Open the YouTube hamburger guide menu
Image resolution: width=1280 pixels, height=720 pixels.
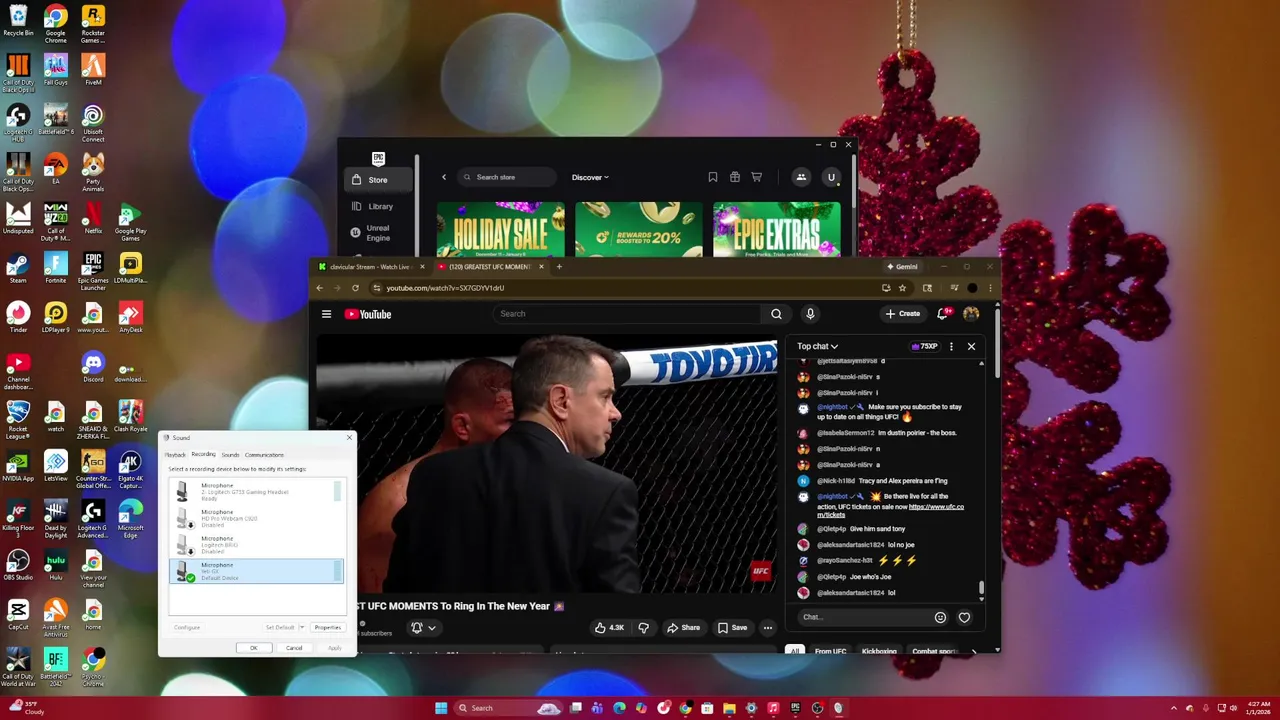tap(326, 314)
